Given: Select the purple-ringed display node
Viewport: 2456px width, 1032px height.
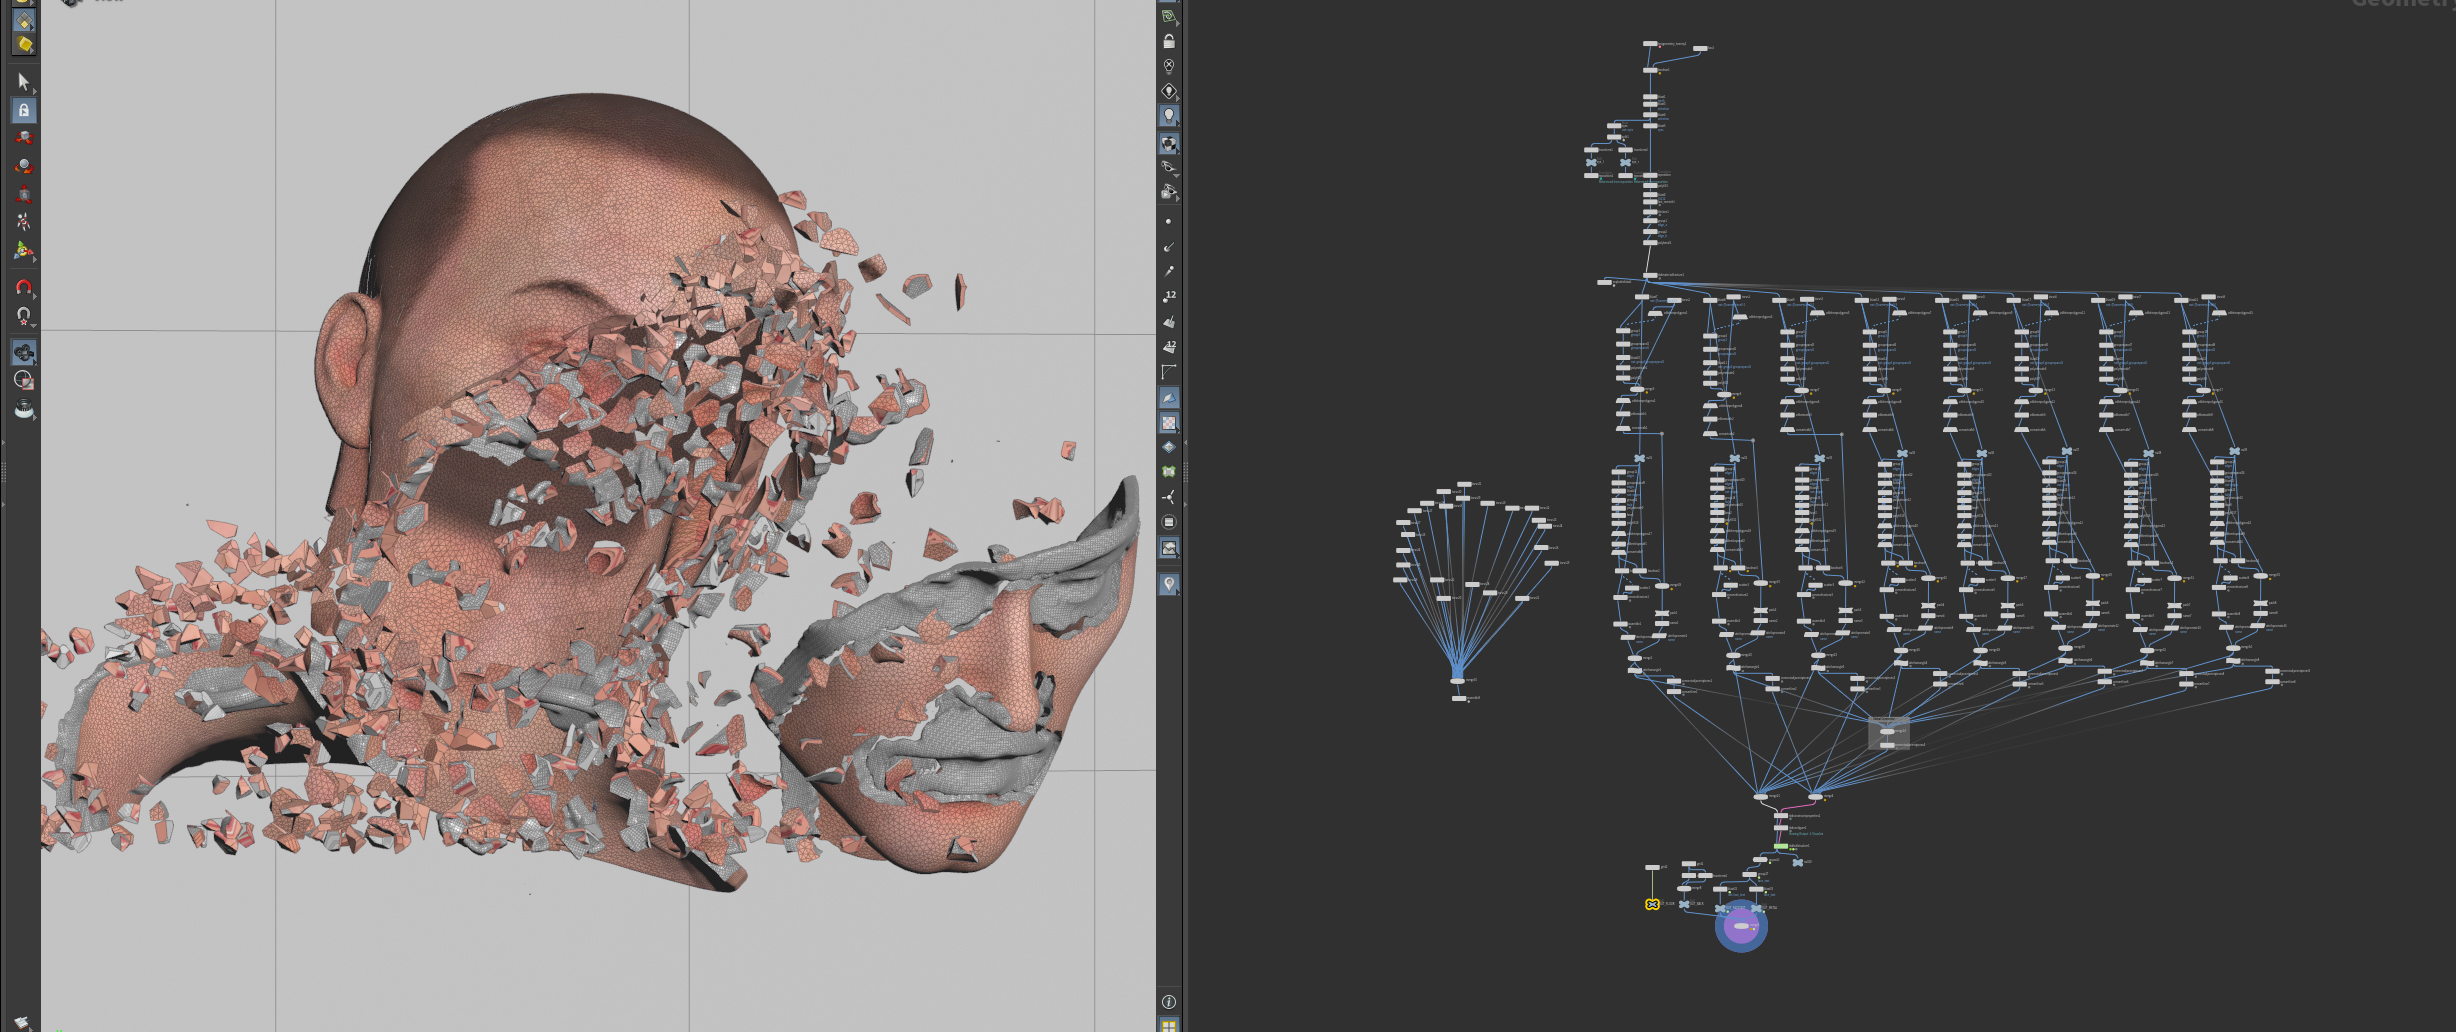Looking at the screenshot, I should click(x=1741, y=926).
